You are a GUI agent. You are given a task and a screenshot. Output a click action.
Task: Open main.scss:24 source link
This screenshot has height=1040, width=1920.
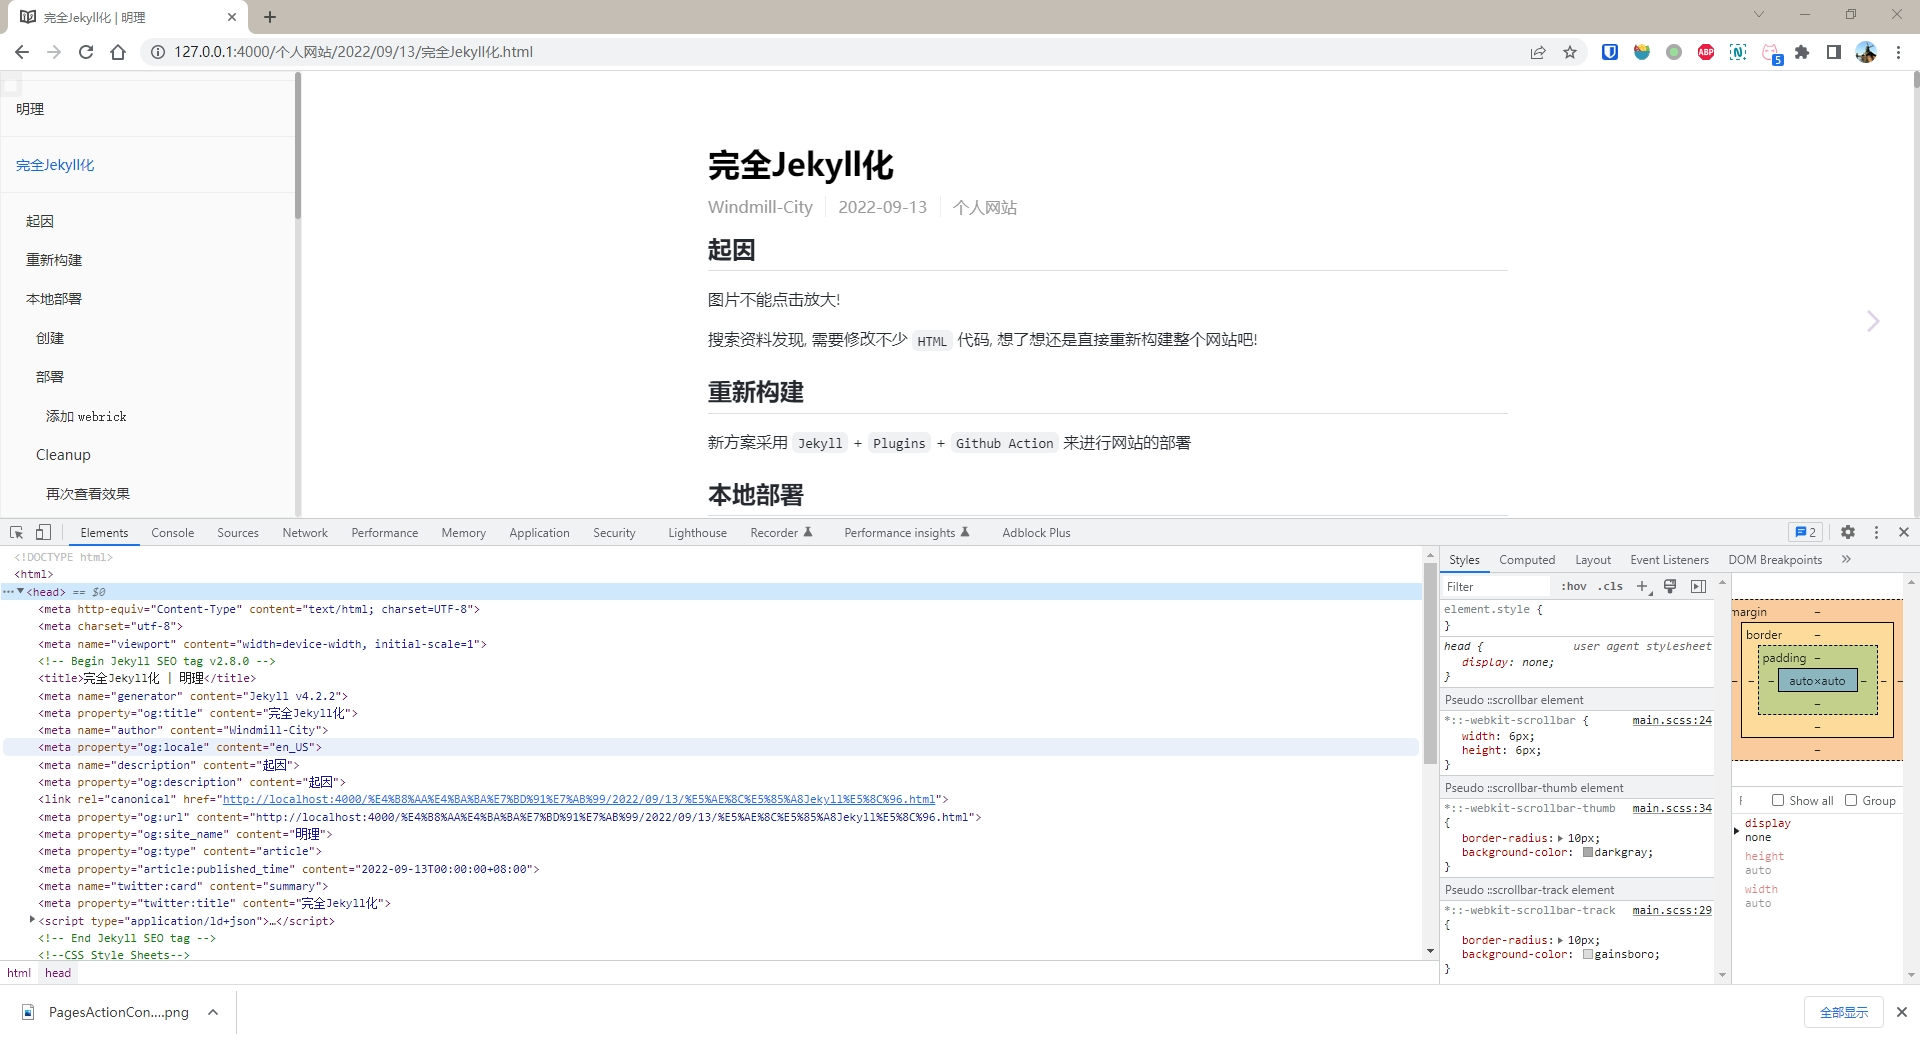pos(1672,720)
